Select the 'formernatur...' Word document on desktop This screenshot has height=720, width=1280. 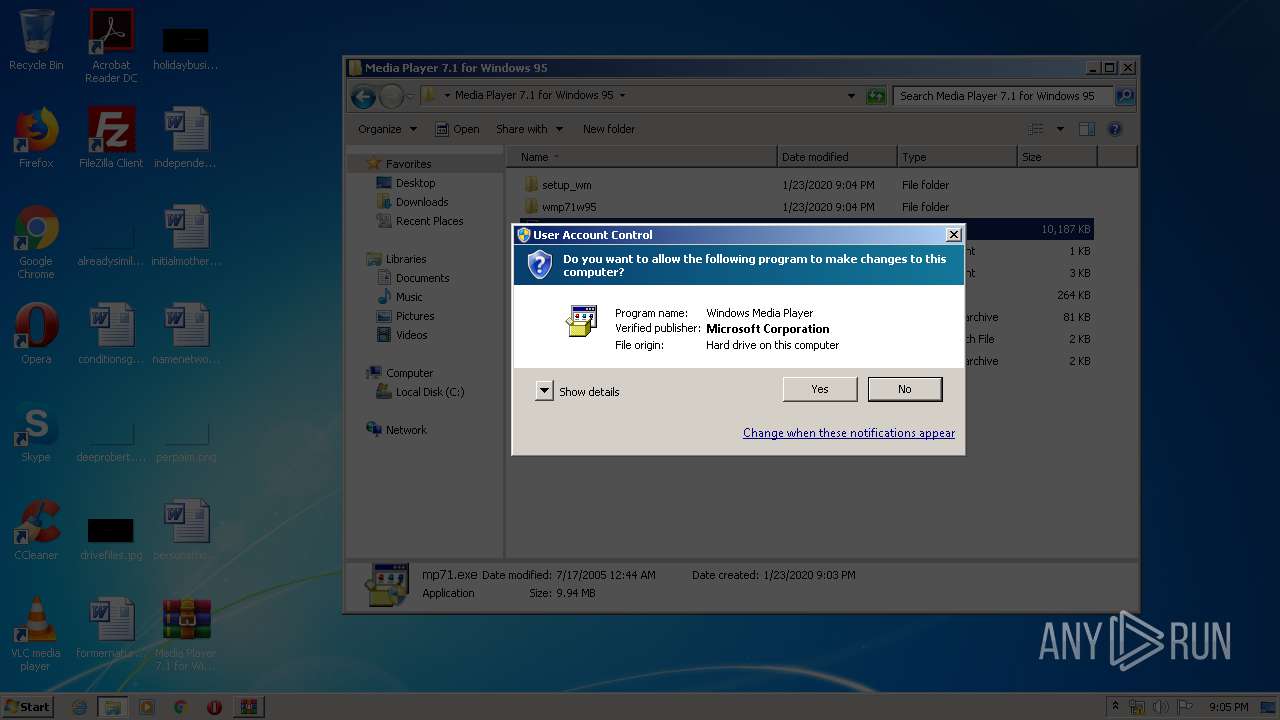(x=111, y=628)
